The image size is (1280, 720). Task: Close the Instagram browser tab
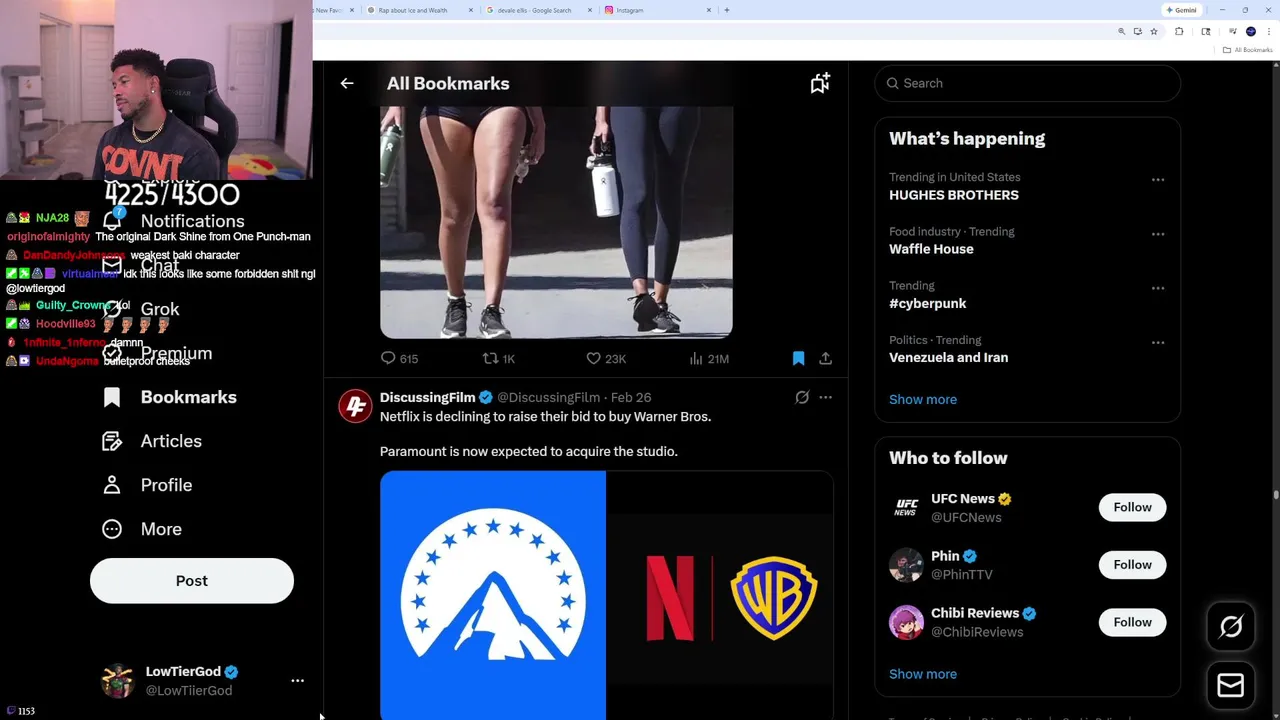[709, 10]
